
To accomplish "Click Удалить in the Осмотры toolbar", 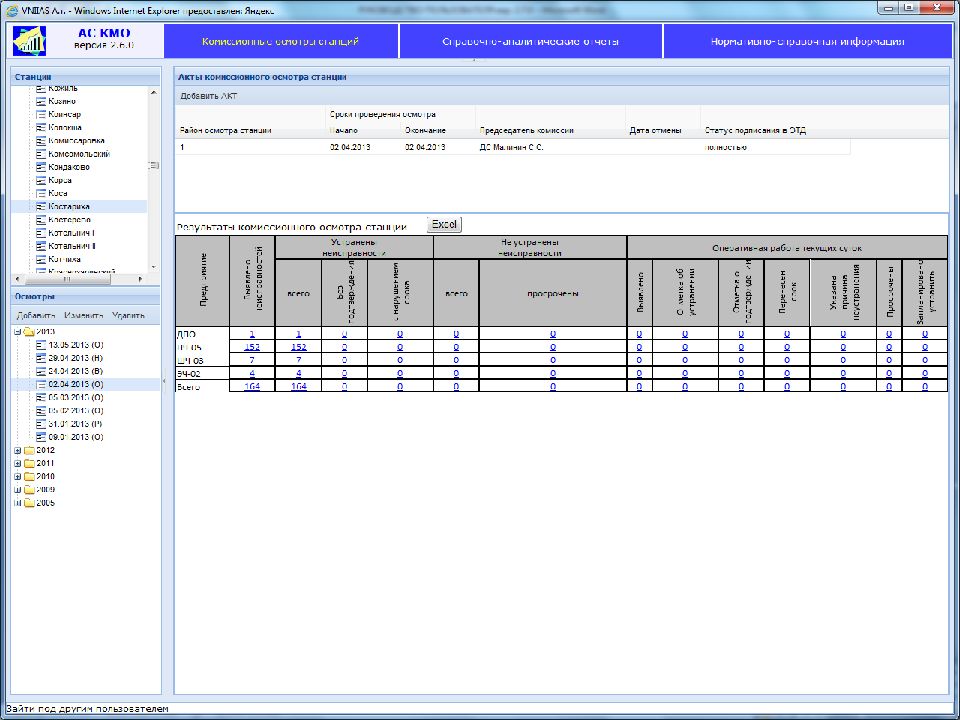I will point(129,316).
